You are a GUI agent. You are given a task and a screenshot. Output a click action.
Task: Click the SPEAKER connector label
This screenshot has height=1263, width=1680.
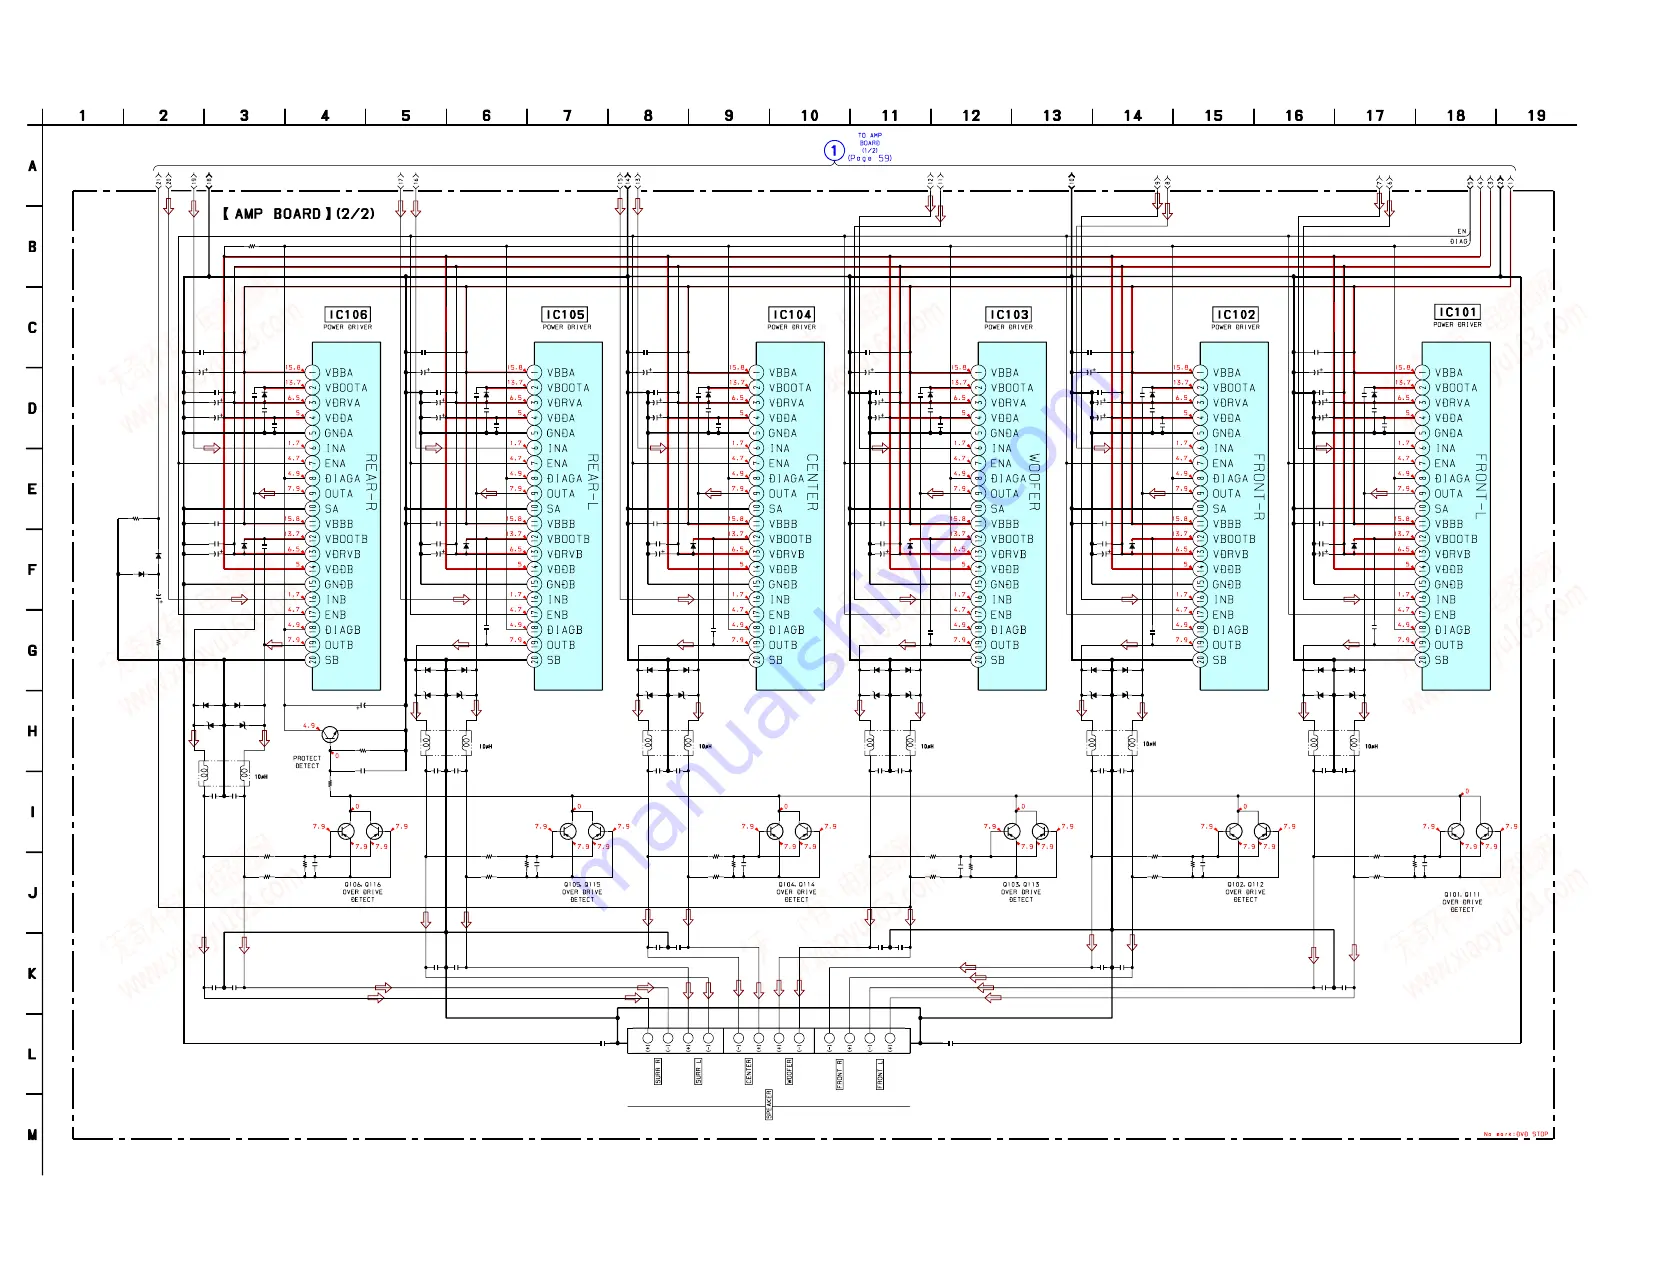point(769,1104)
